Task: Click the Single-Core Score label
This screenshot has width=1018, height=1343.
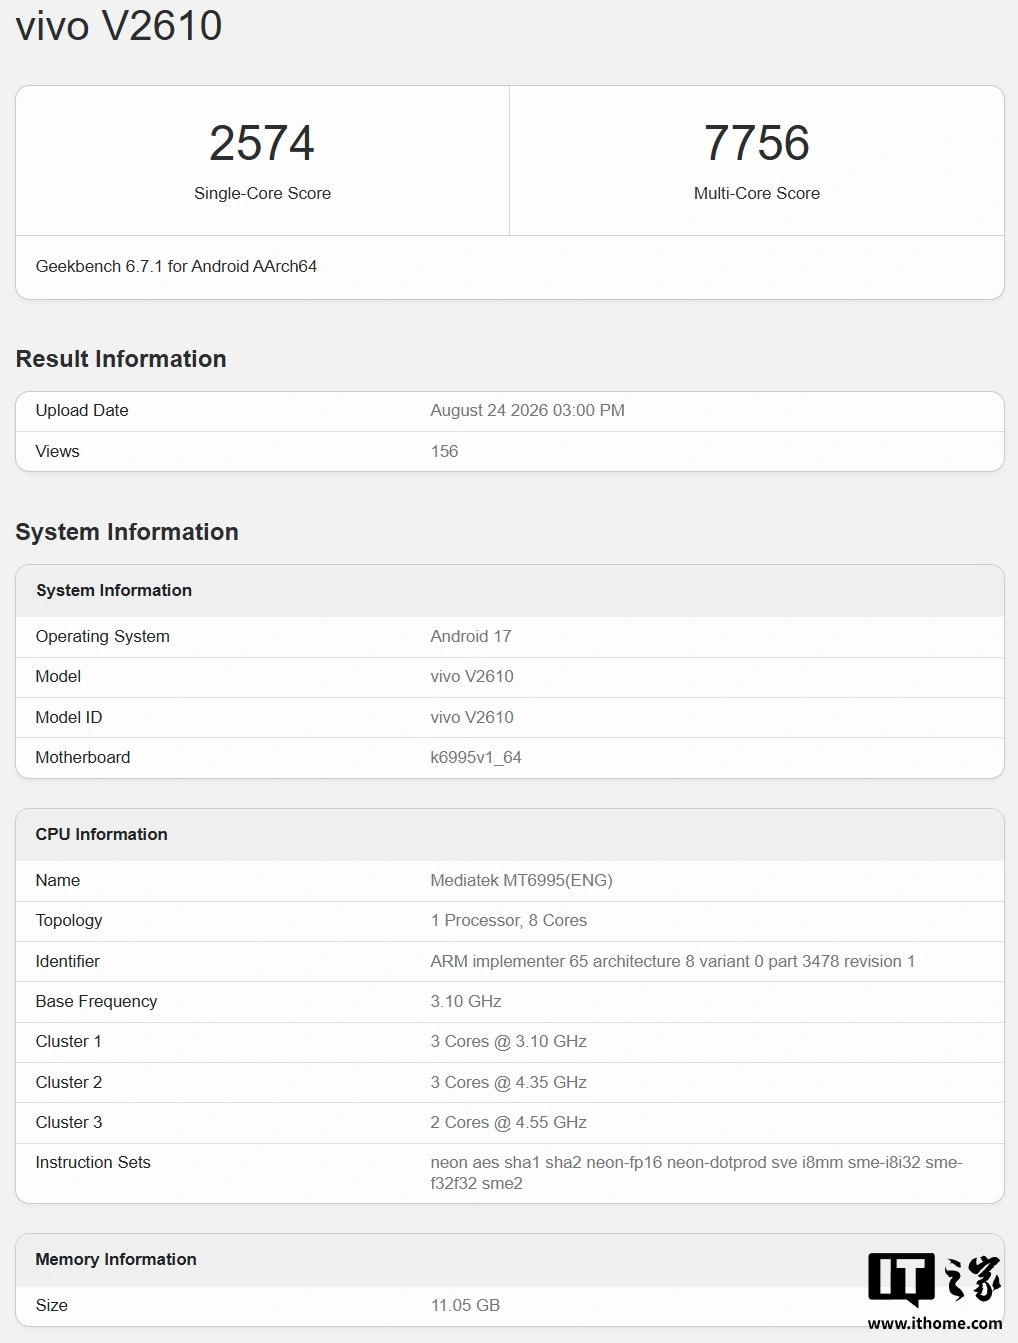Action: click(x=262, y=193)
